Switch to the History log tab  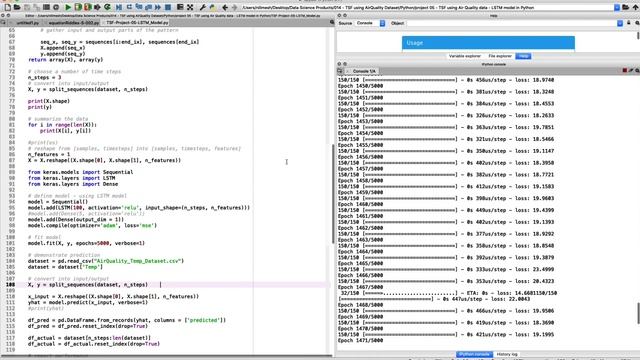coord(507,354)
